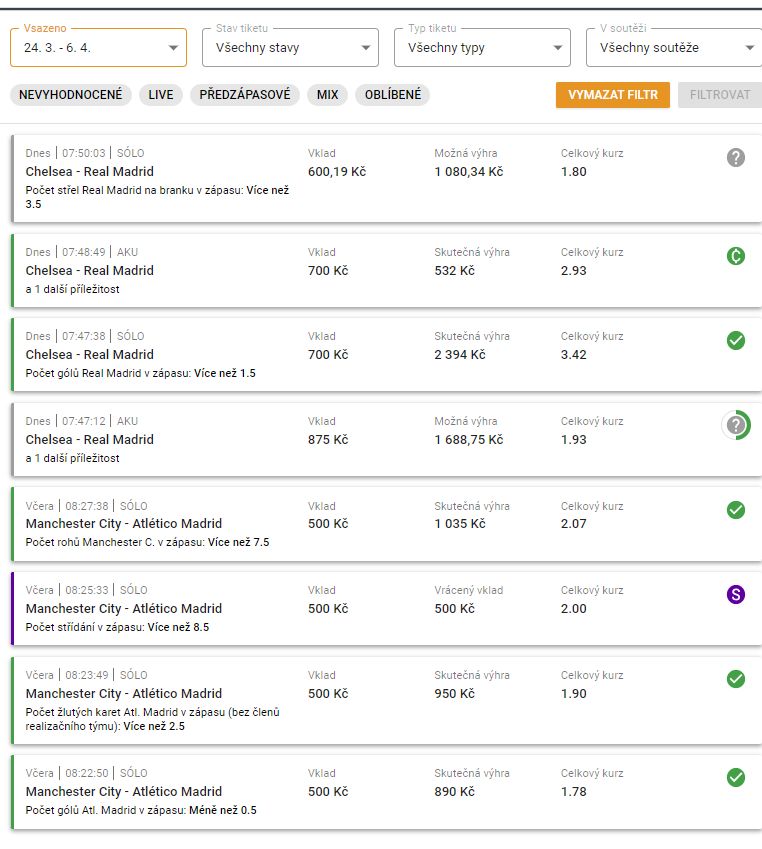Click actual win 950 Kč
This screenshot has height=849, width=762.
(454, 694)
